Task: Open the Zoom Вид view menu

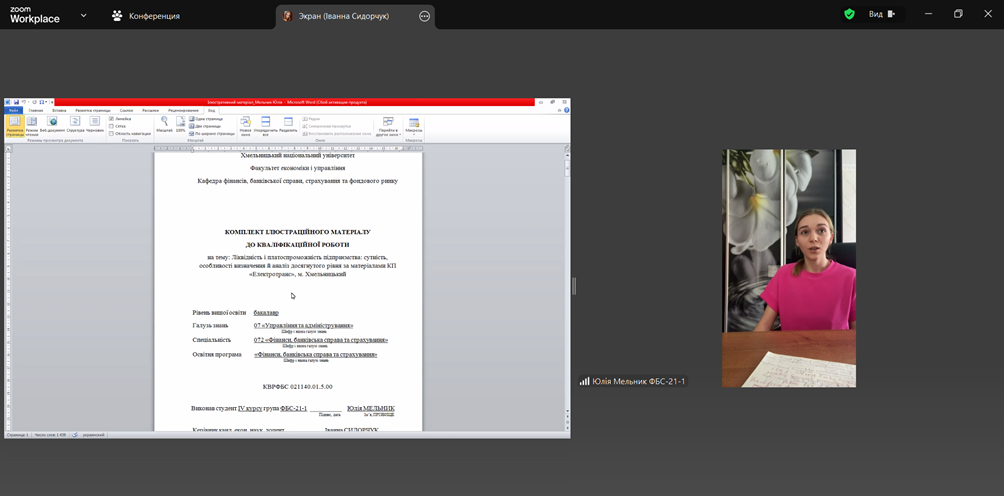Action: point(882,14)
